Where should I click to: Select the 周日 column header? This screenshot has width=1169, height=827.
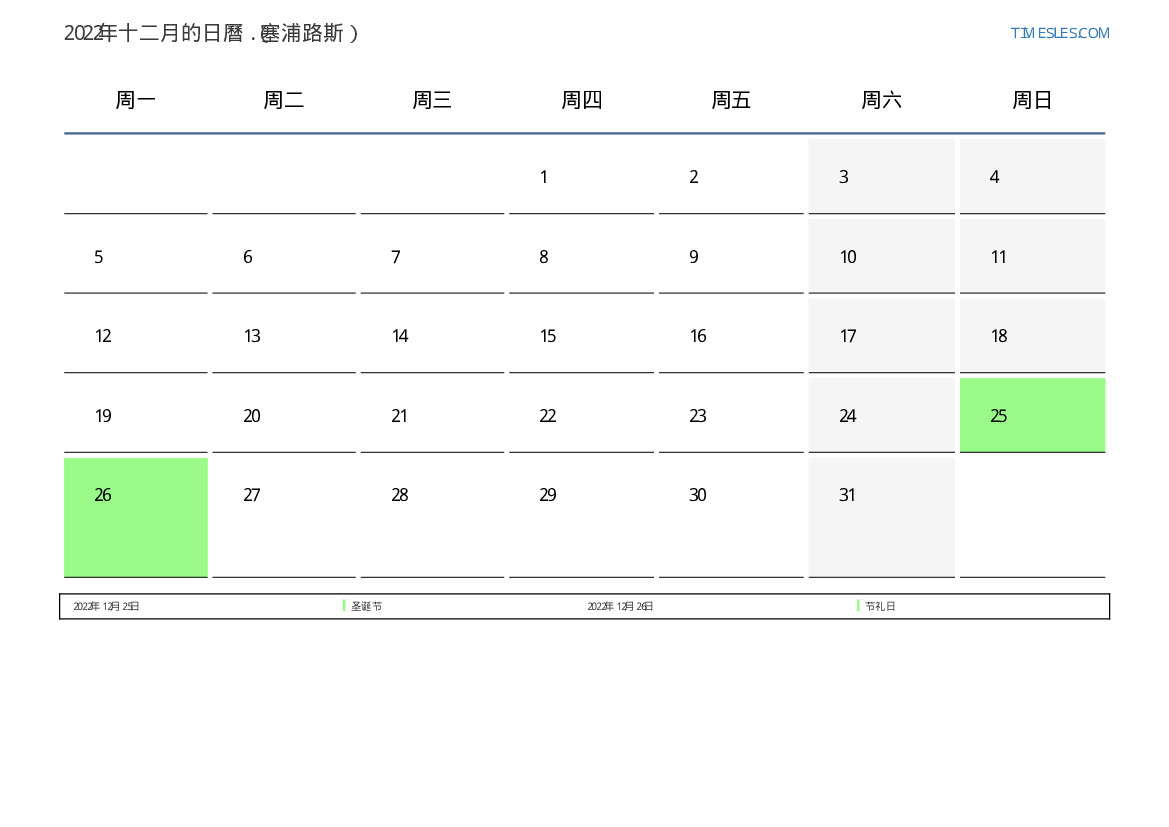[x=1032, y=100]
